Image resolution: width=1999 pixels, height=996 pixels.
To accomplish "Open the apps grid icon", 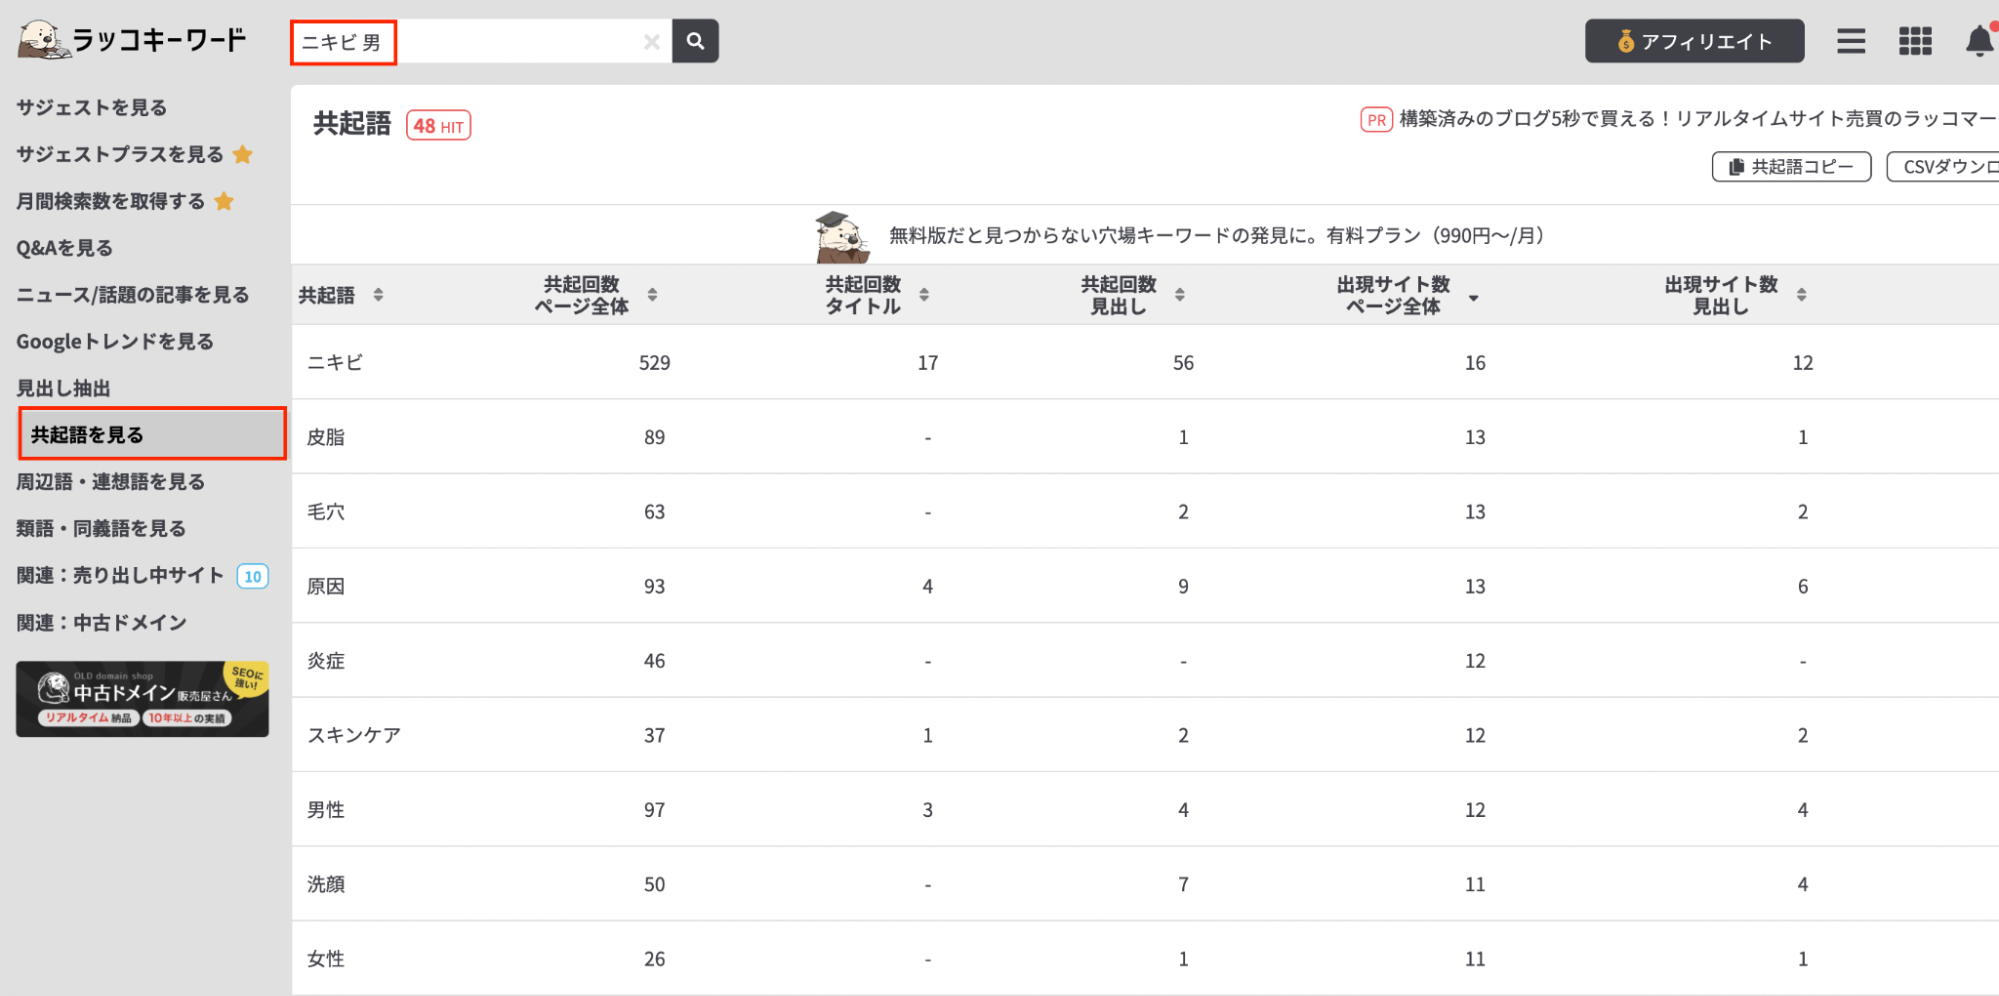I will tap(1915, 41).
